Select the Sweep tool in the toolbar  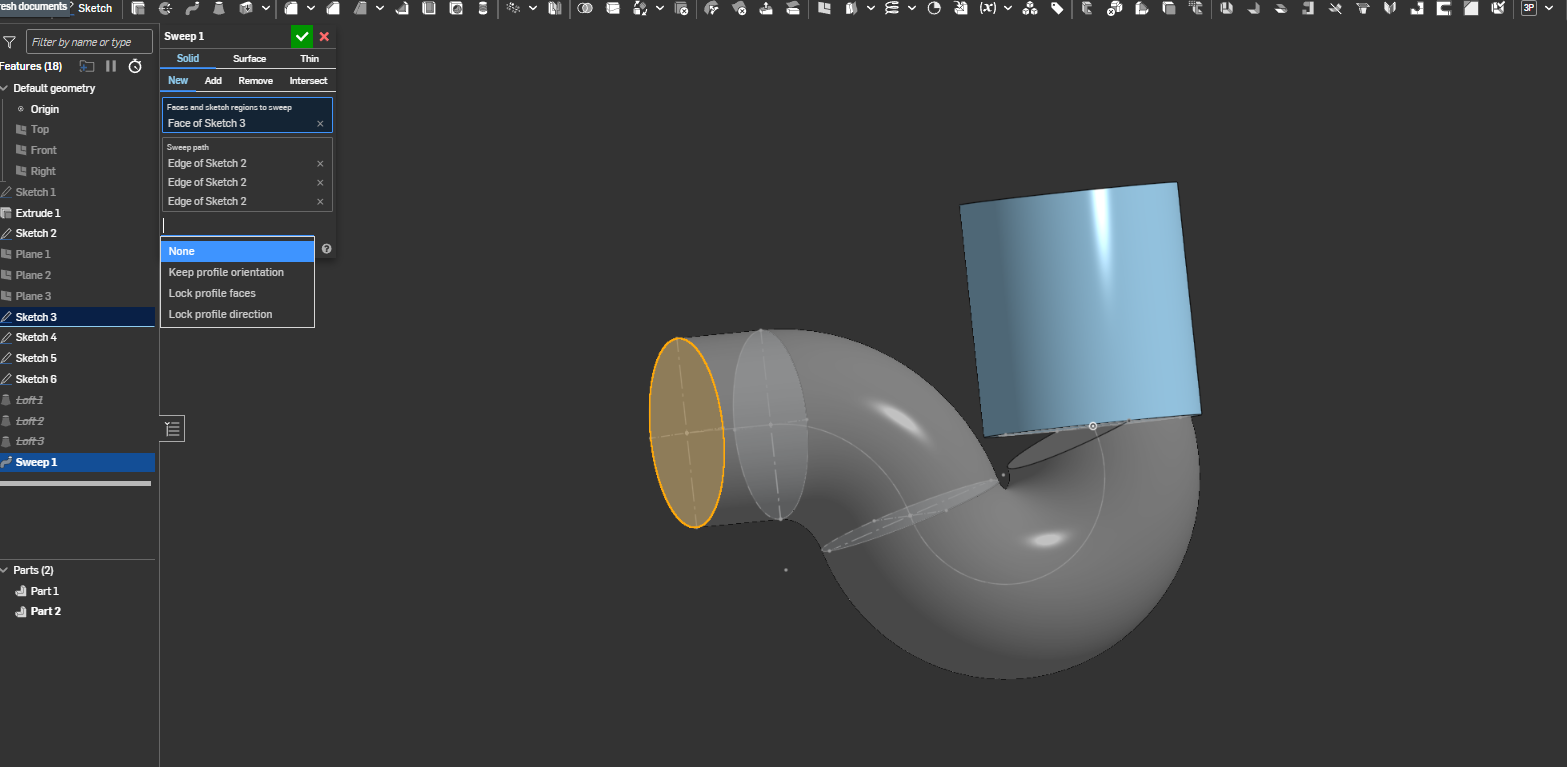click(193, 8)
